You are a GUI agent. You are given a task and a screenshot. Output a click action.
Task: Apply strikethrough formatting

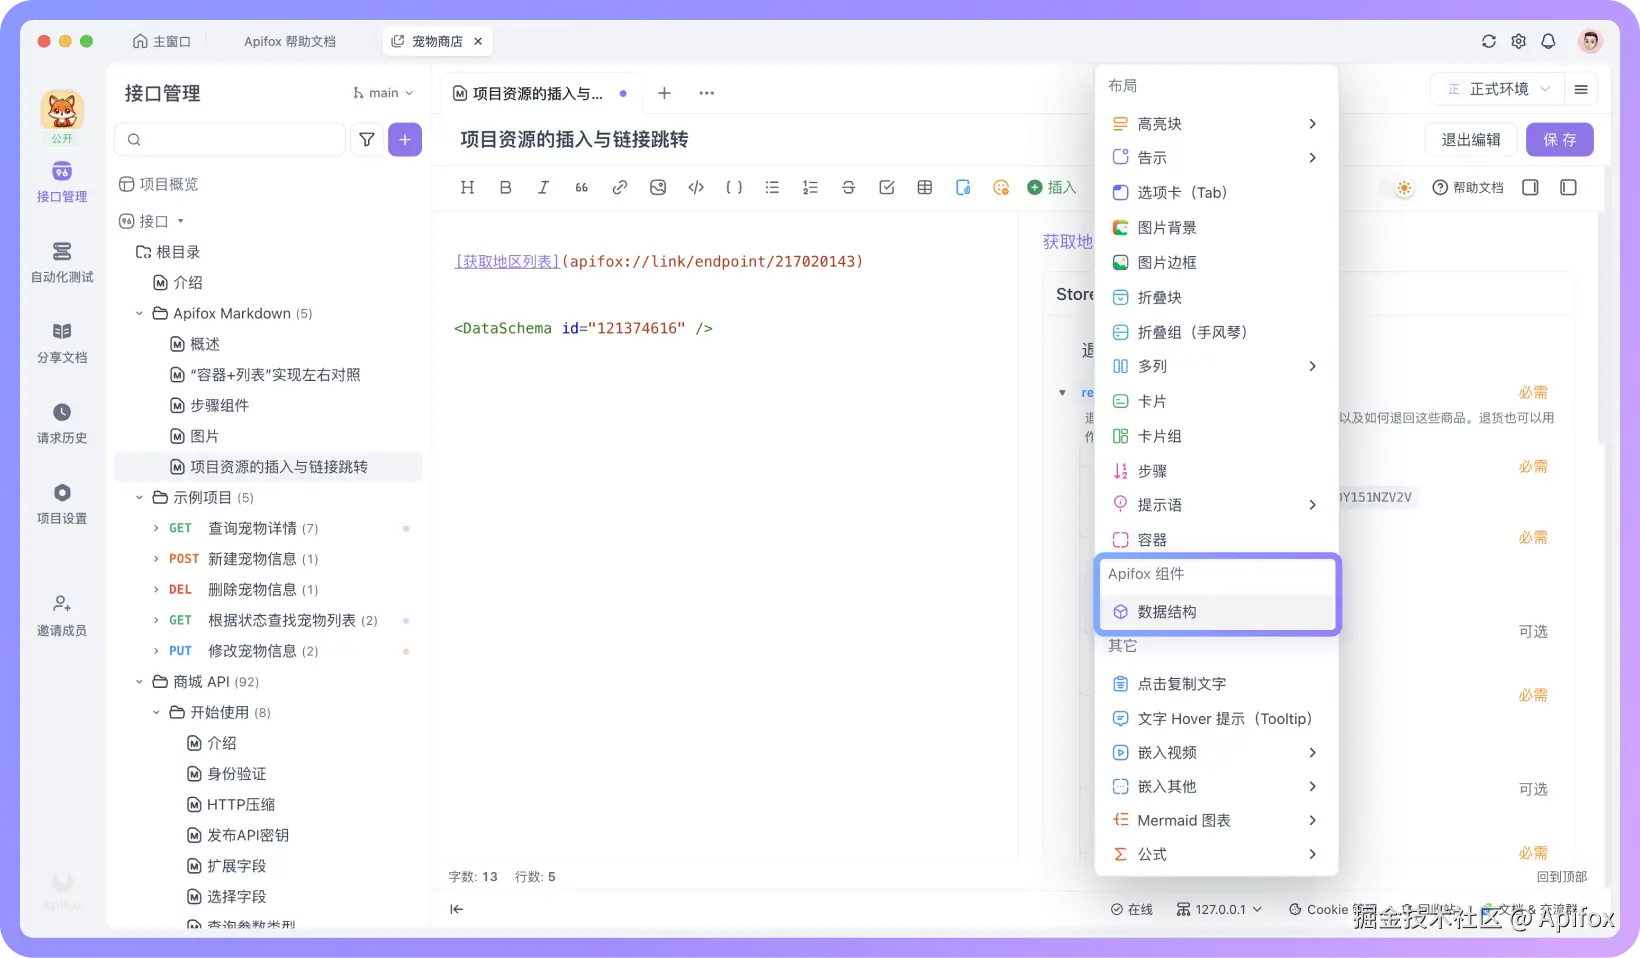(x=848, y=187)
